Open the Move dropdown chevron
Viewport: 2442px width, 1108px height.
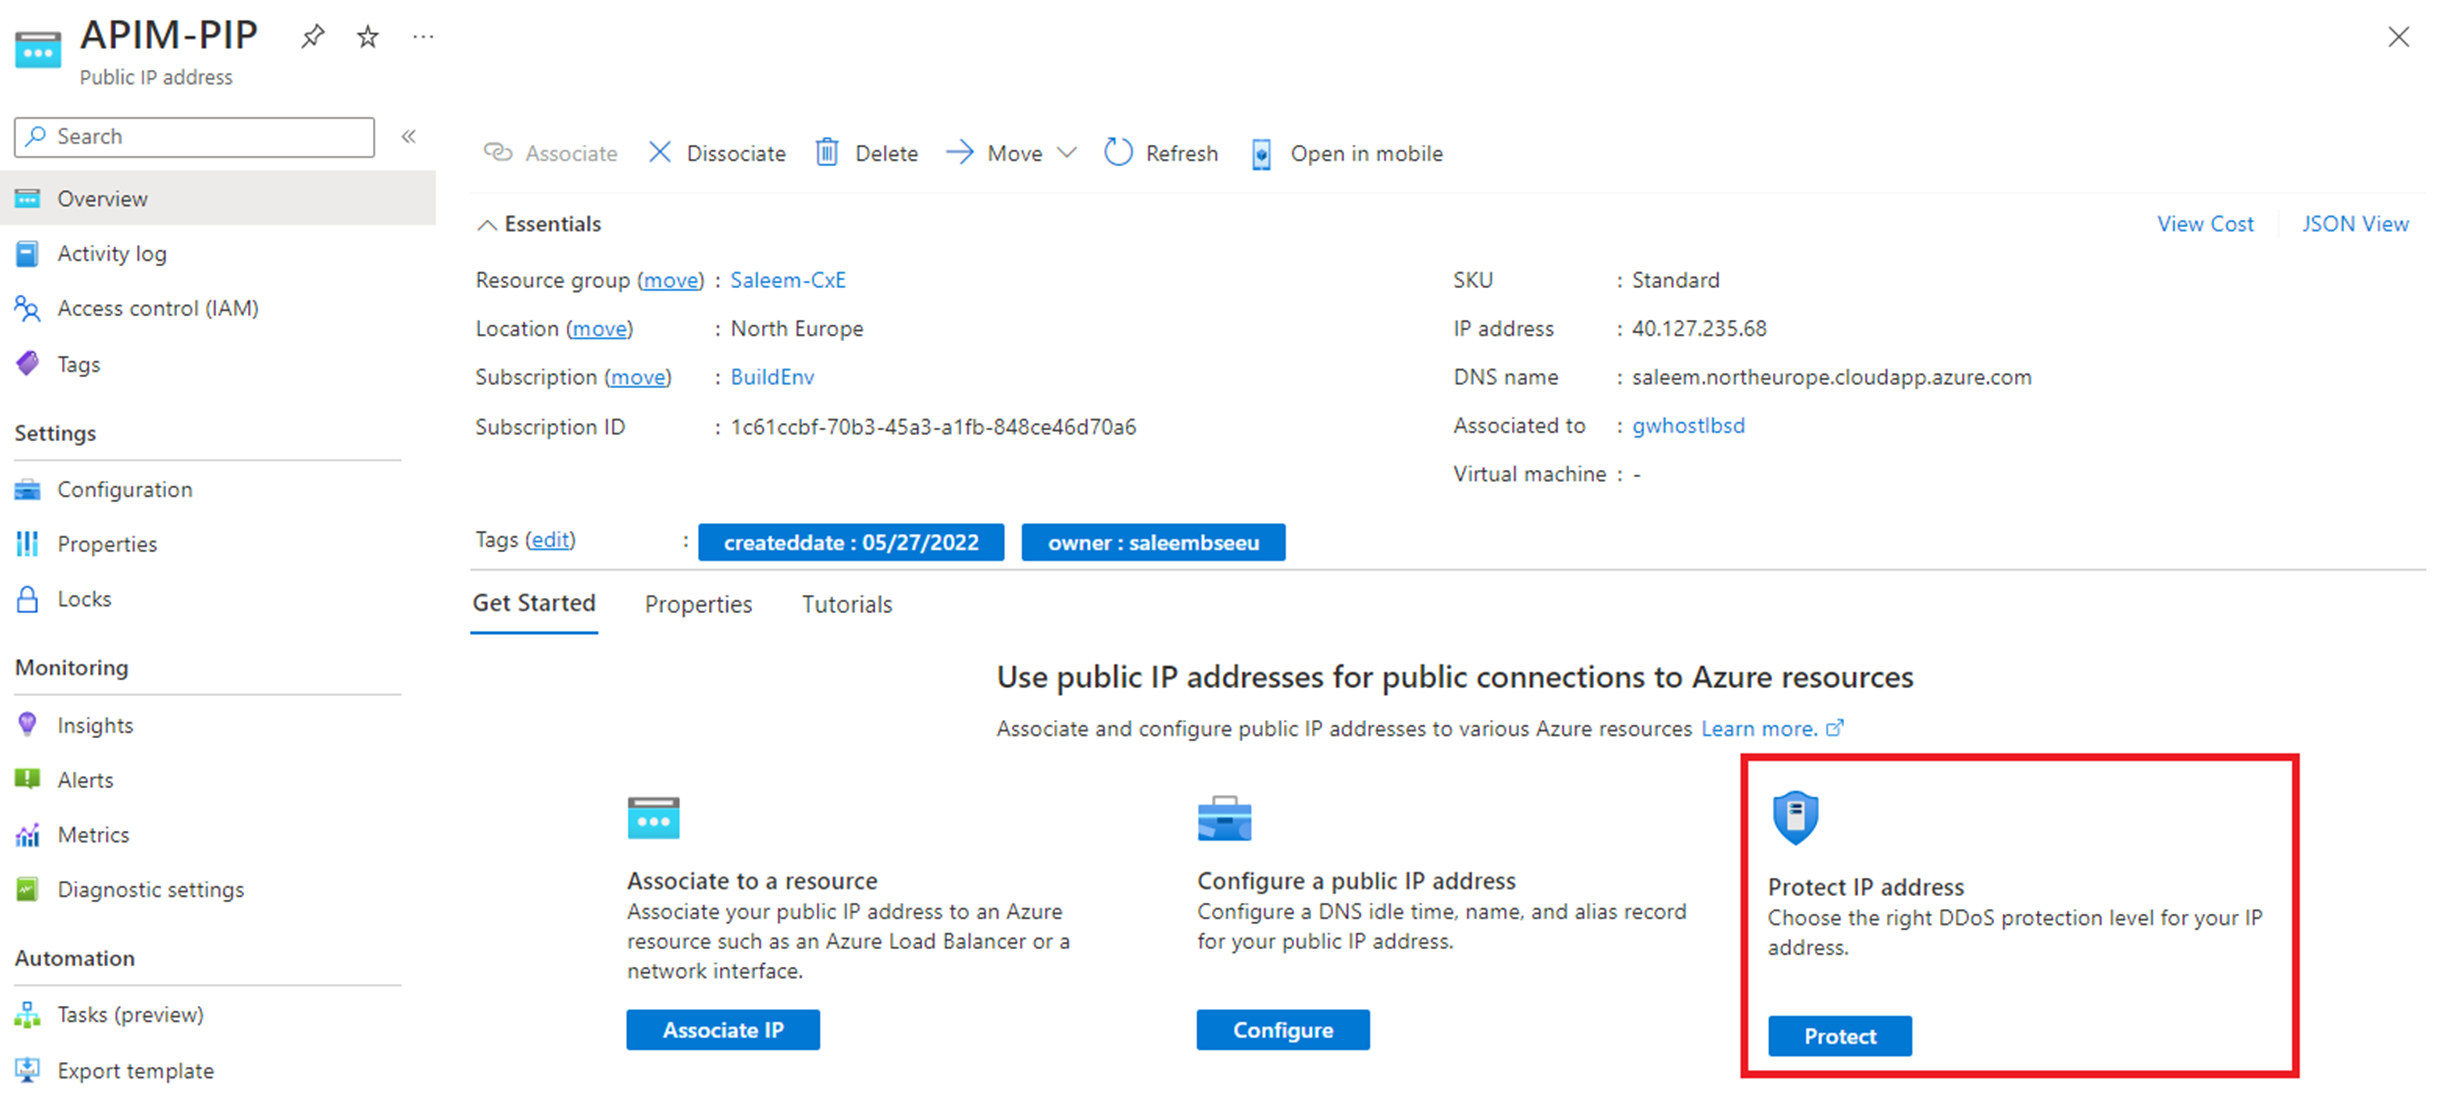pos(1067,153)
